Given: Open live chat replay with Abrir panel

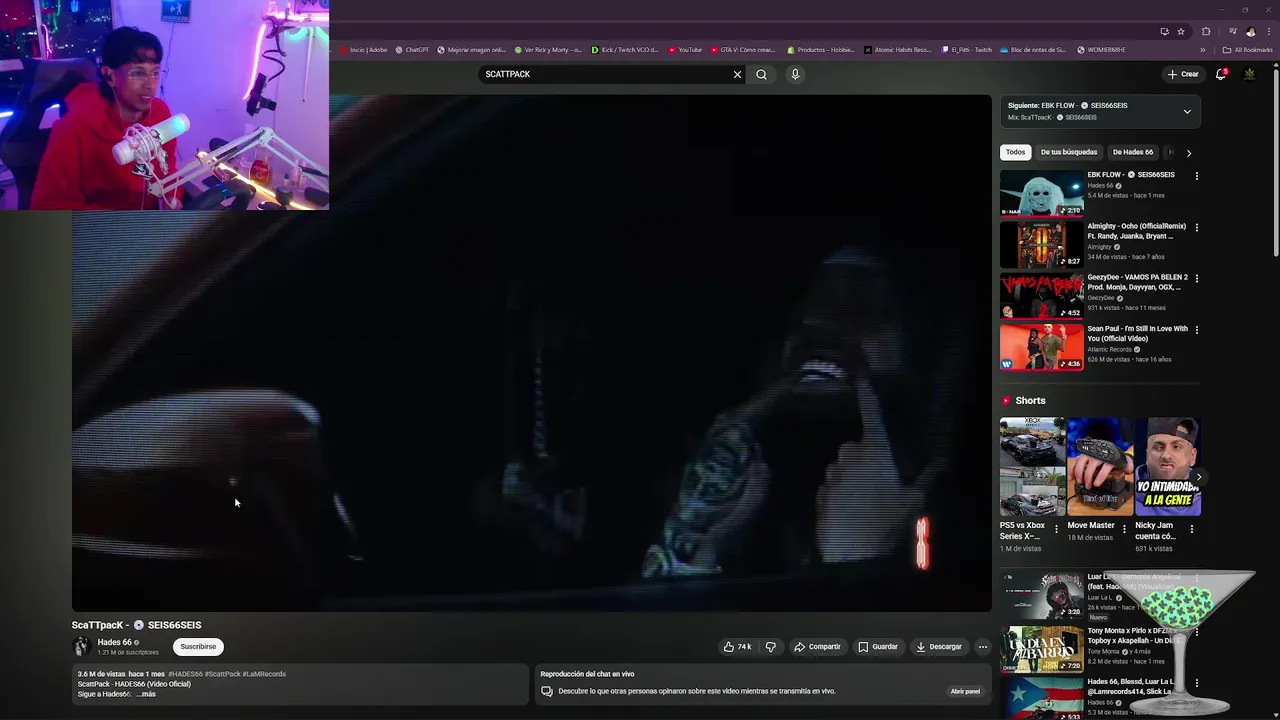Looking at the screenshot, I should click(x=965, y=691).
